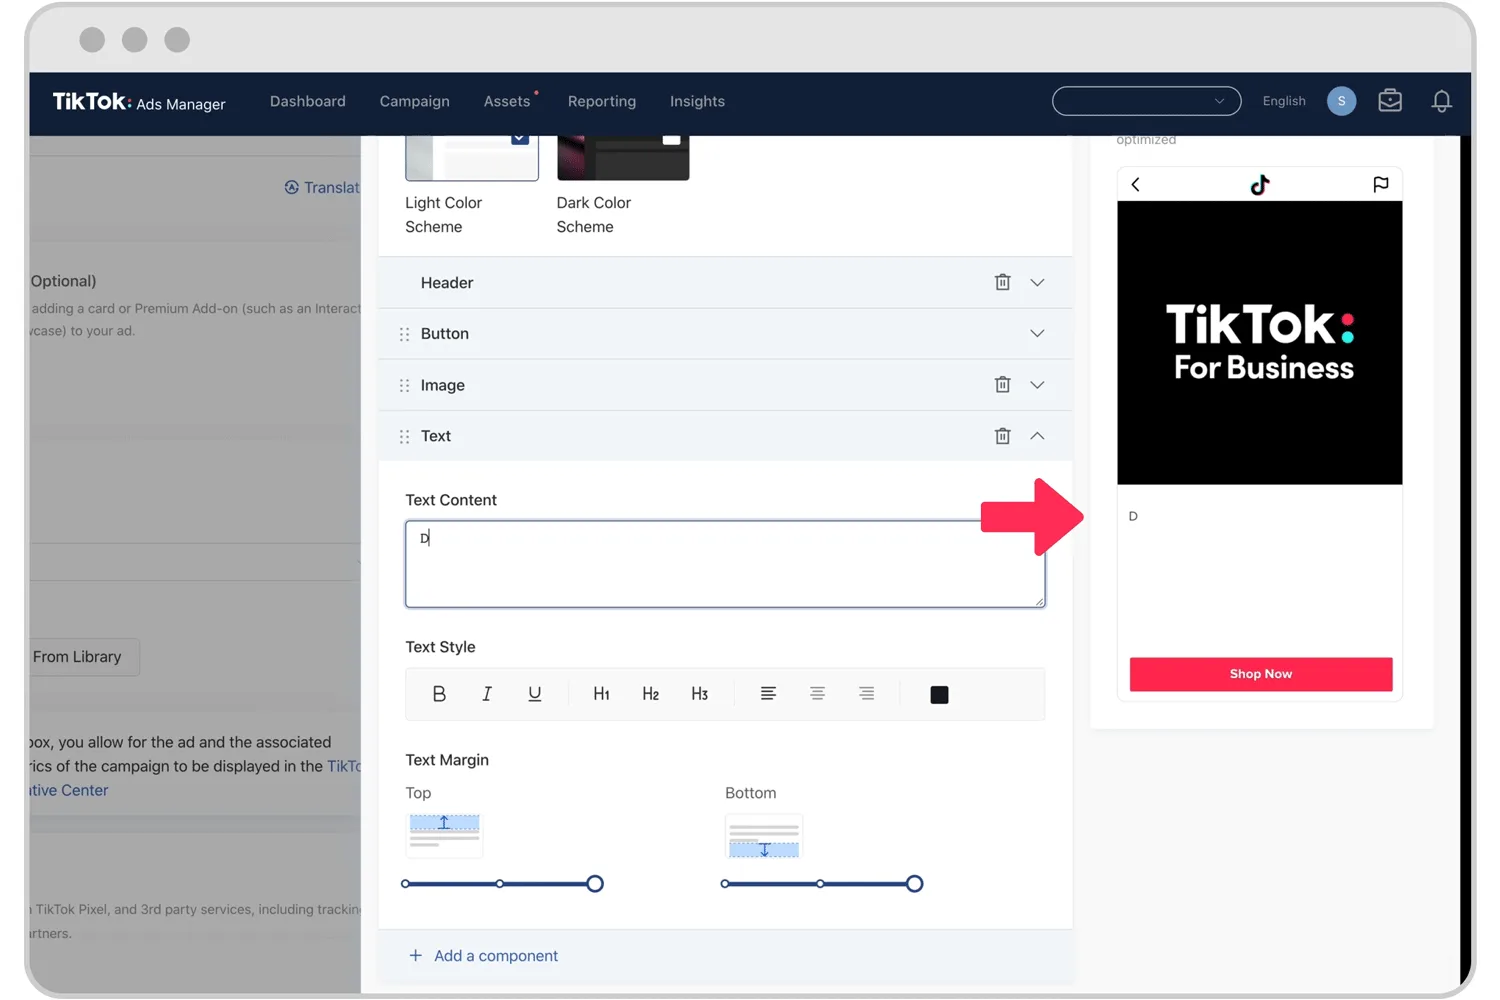Change the English language setting
Viewport: 1500px width, 1000px height.
tap(1284, 101)
